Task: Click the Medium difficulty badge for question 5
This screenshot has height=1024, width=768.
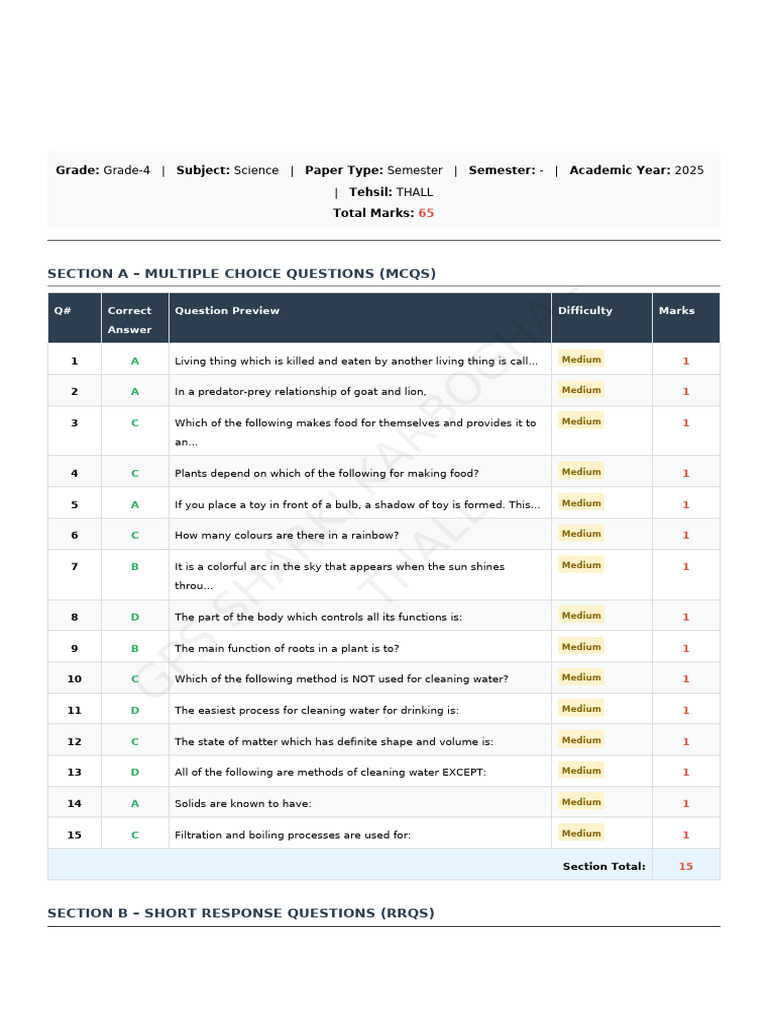Action: click(x=581, y=503)
